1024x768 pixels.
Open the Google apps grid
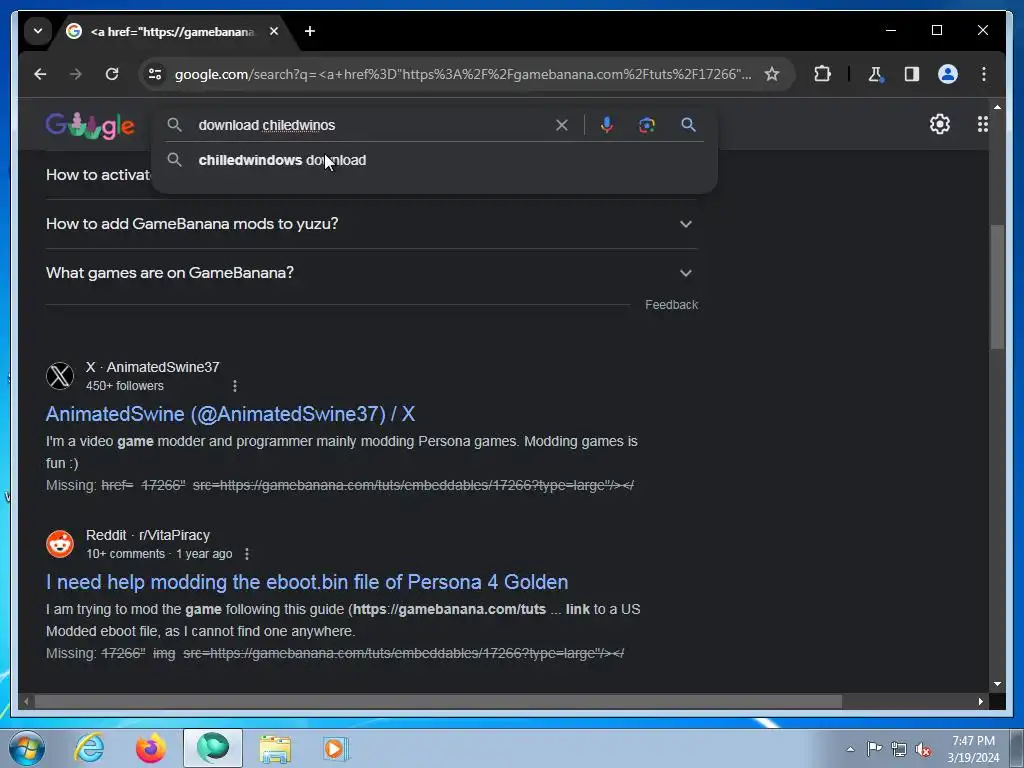982,124
